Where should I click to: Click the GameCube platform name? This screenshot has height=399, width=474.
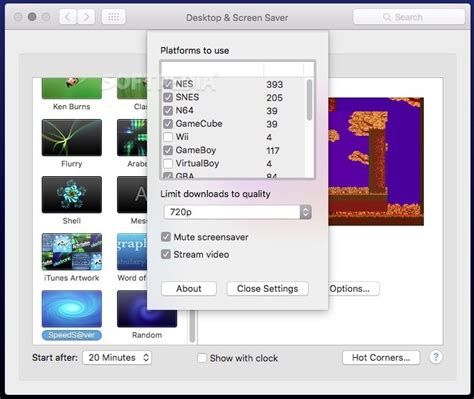coord(199,124)
